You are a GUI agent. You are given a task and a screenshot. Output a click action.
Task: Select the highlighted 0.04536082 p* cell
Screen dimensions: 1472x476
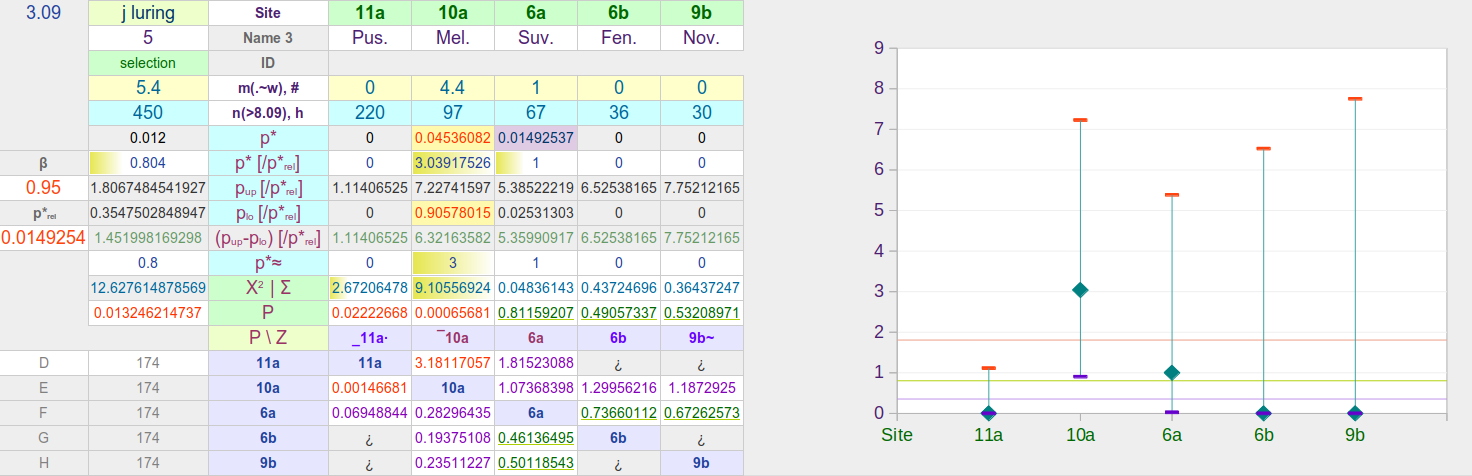(x=453, y=138)
